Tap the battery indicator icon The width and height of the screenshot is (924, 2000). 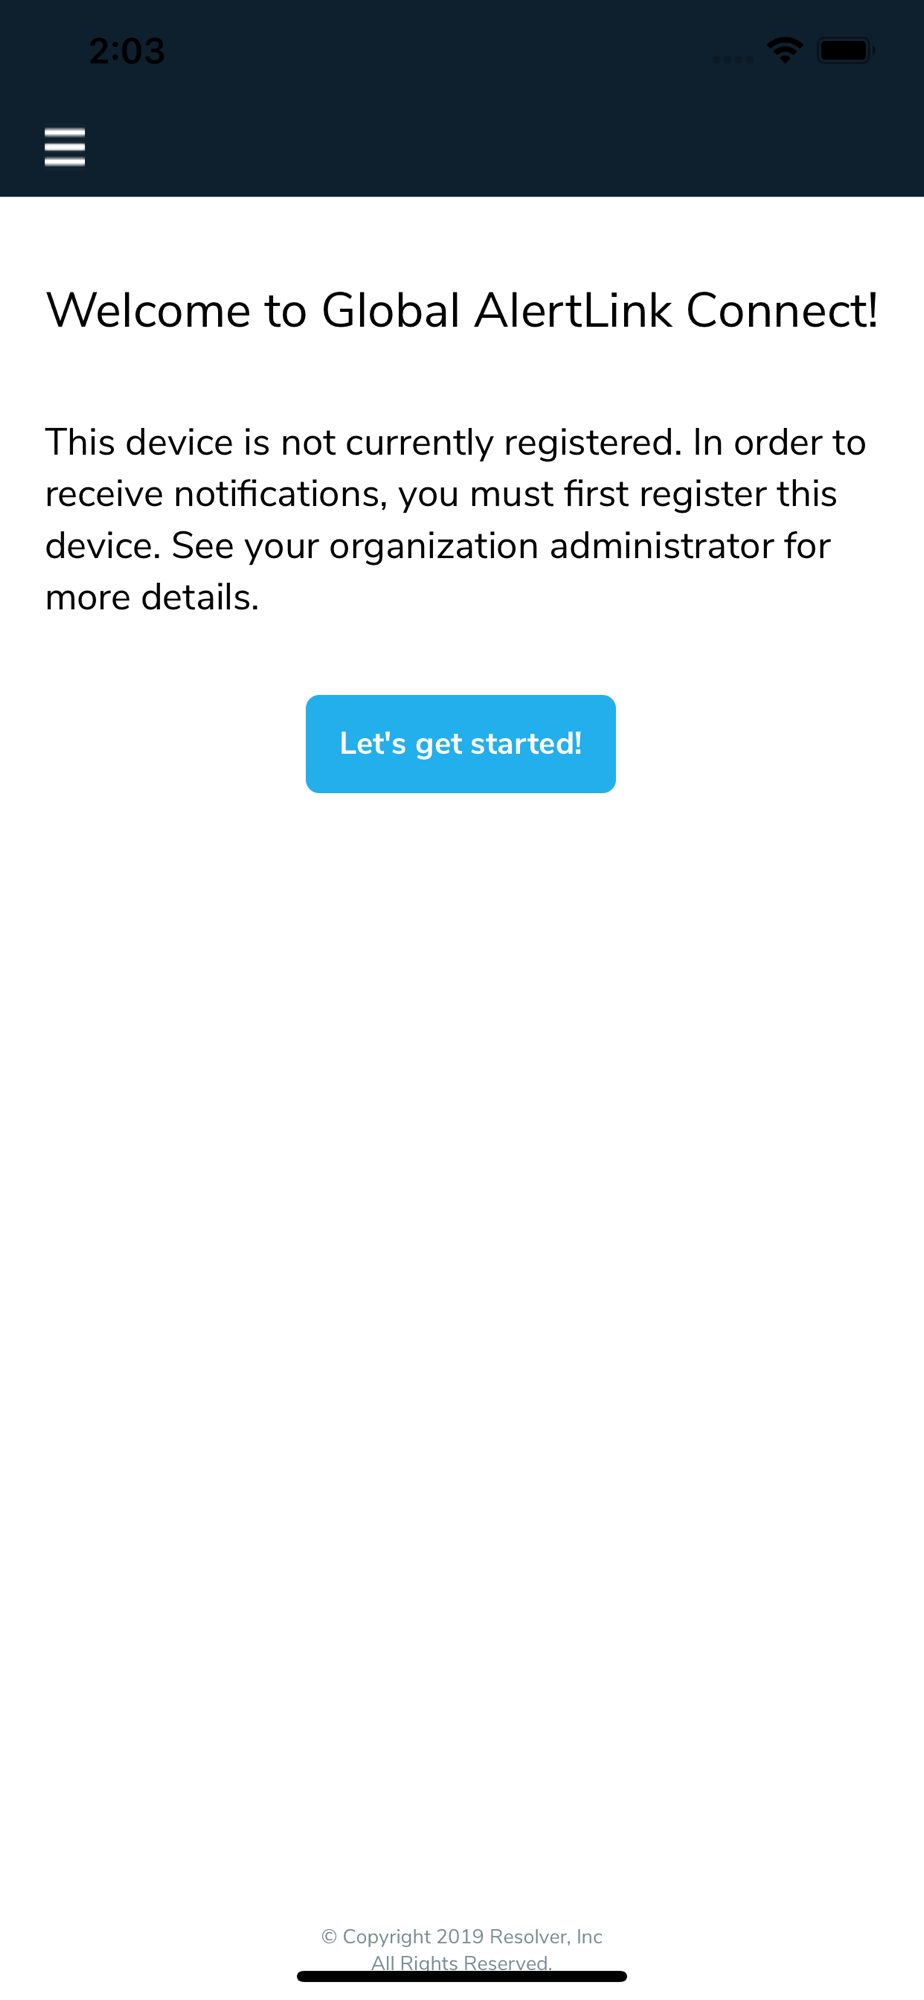(846, 50)
